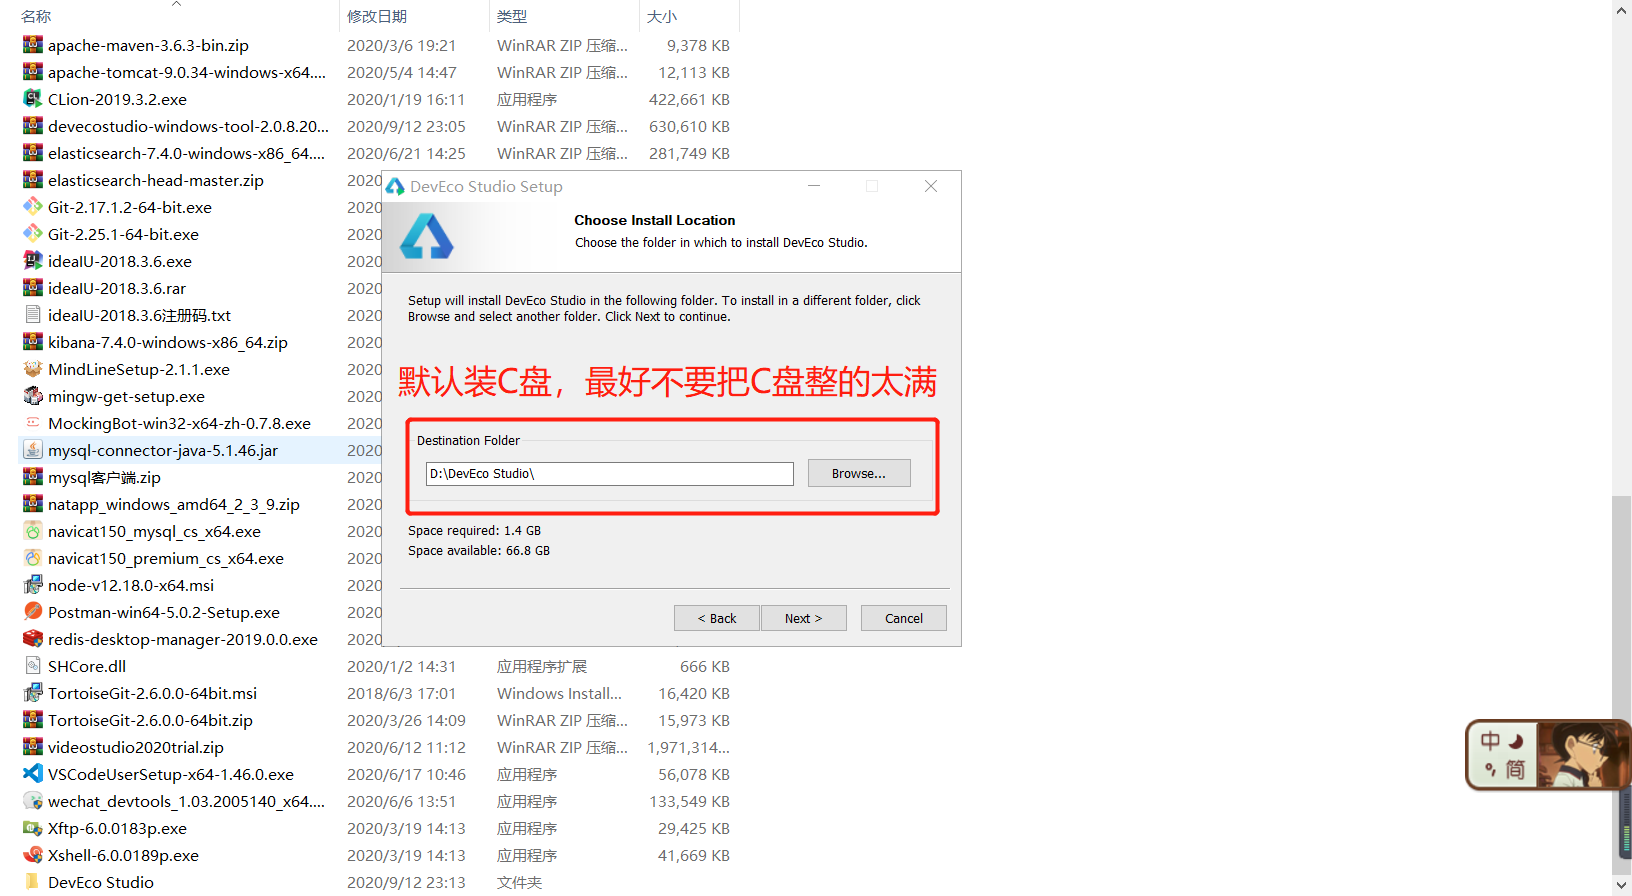Click the anime character input method skin image
Screen dimensions: 1632x896
click(1581, 755)
